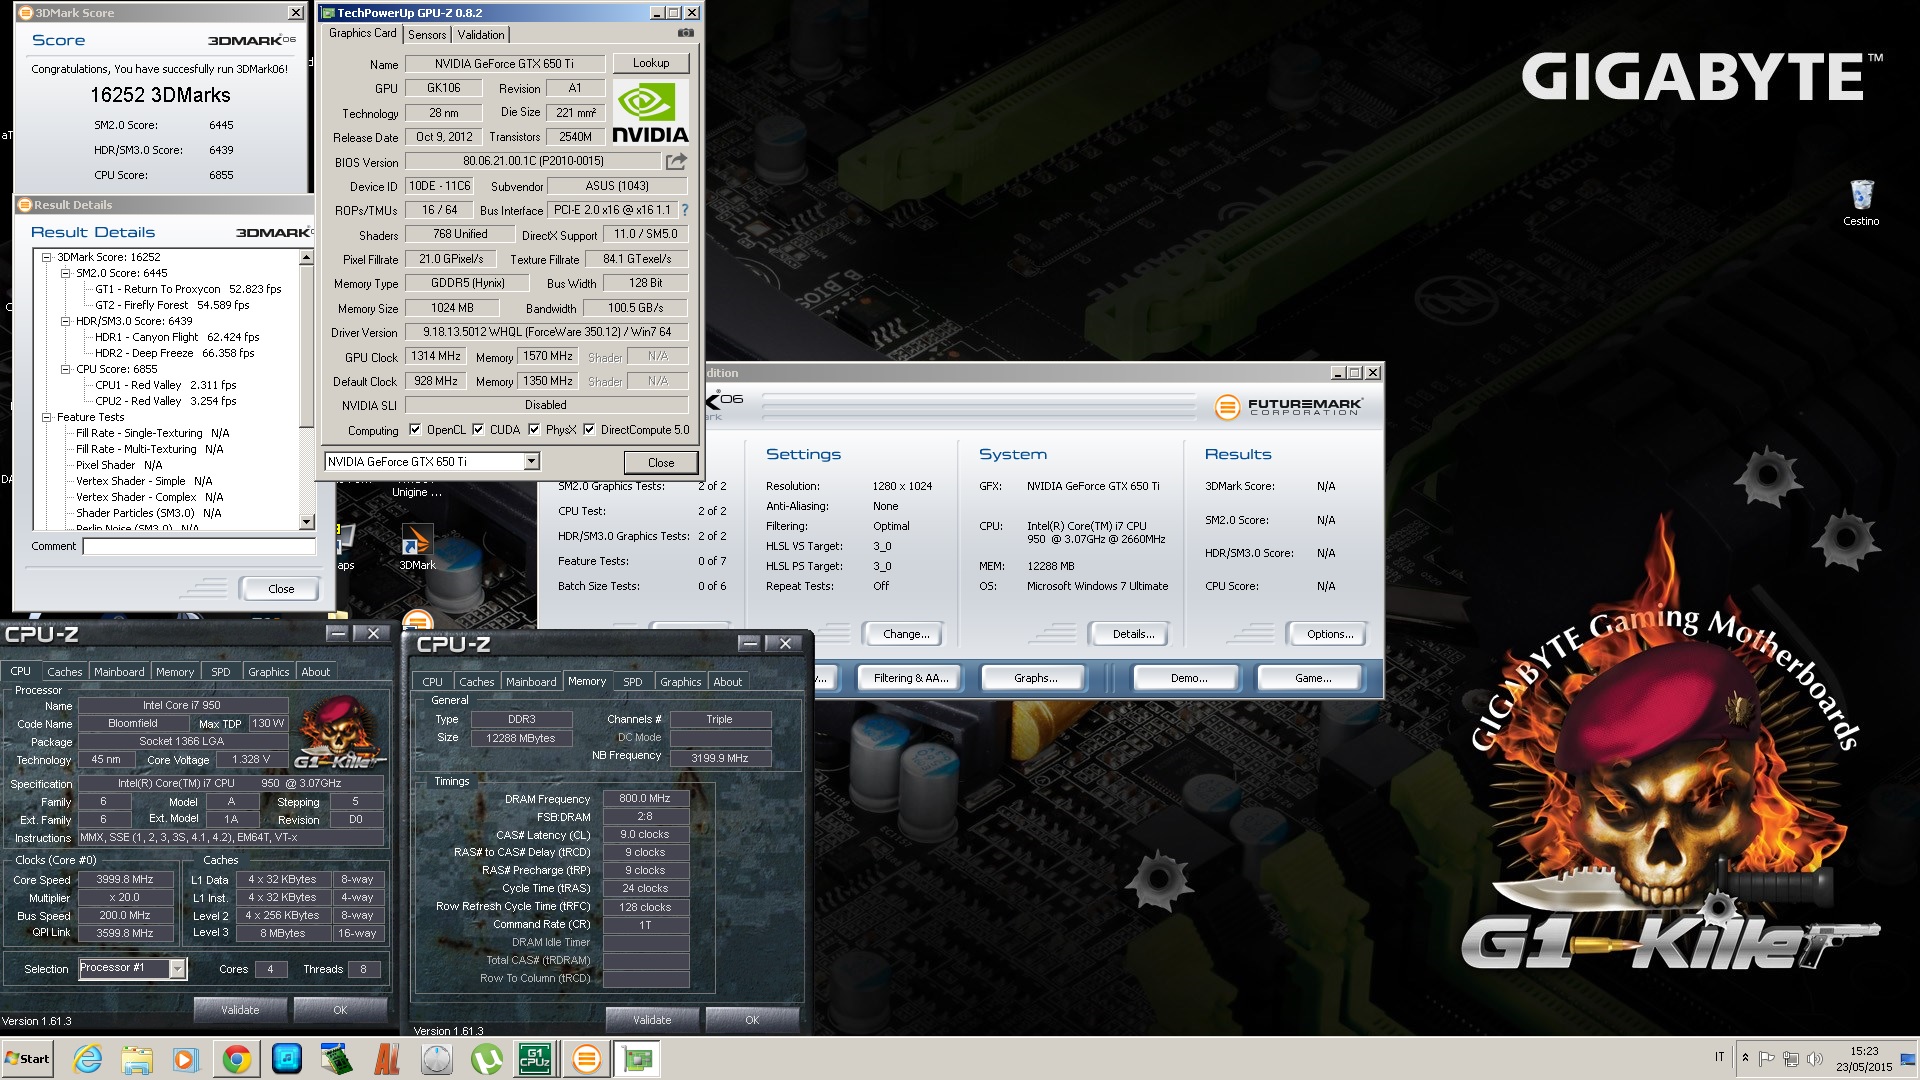
Task: Open the round silver dial app in taskbar
Action: pos(436,1059)
